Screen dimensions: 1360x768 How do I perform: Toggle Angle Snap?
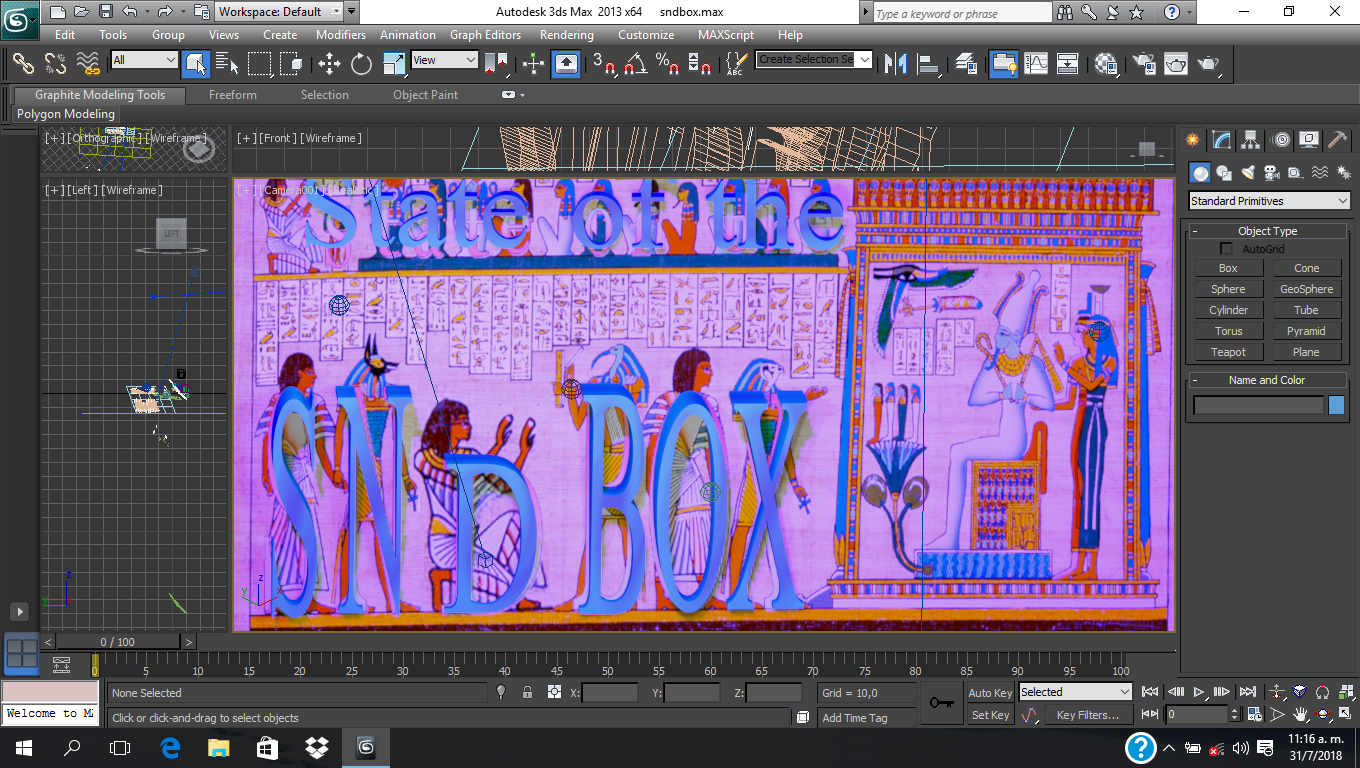[x=635, y=63]
